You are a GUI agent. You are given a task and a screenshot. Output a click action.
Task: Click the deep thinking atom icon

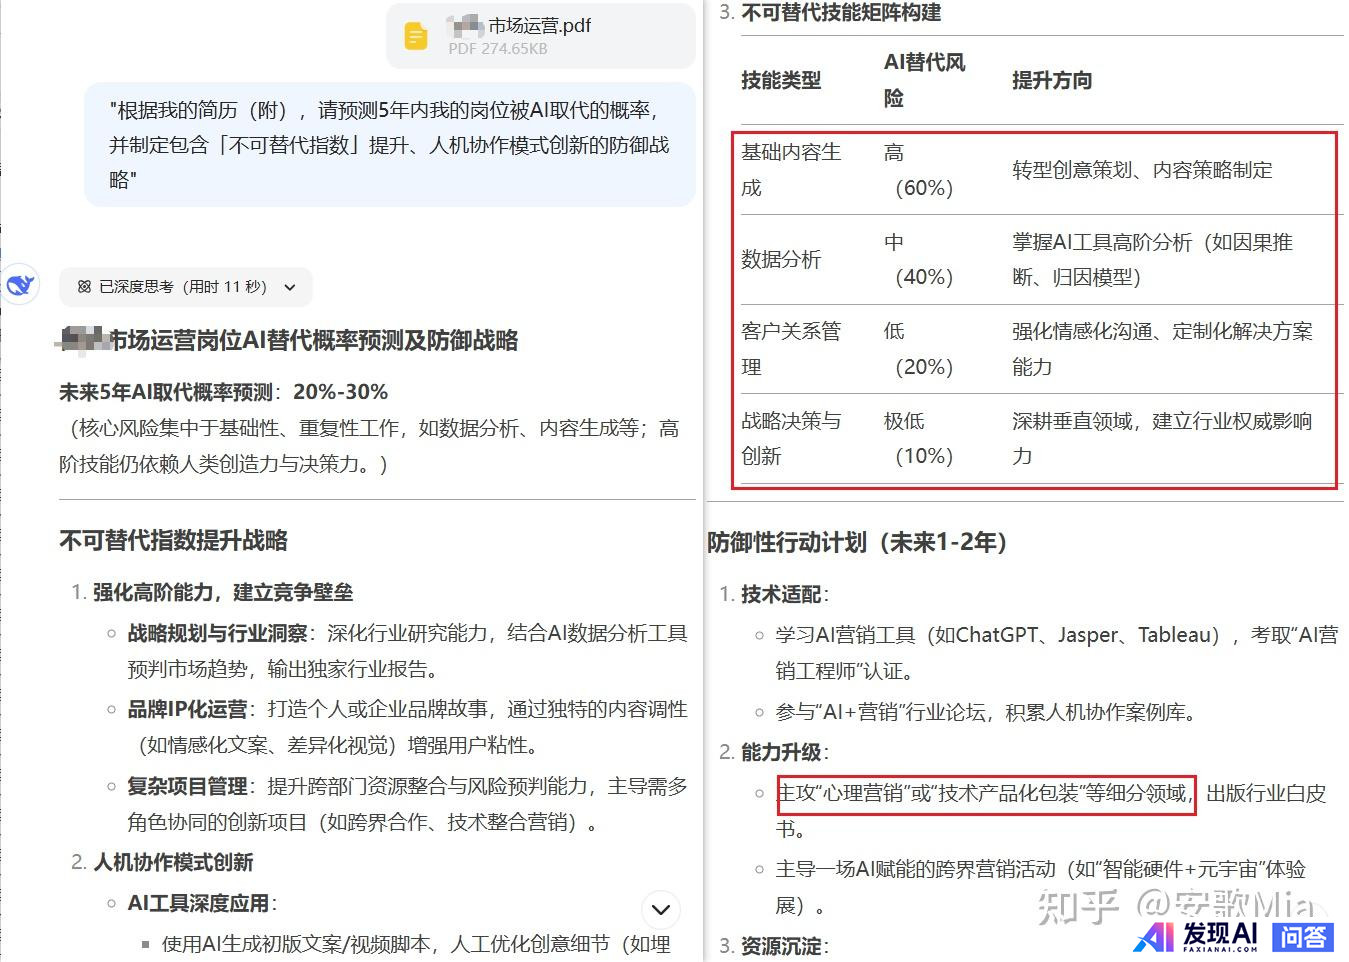(x=84, y=287)
